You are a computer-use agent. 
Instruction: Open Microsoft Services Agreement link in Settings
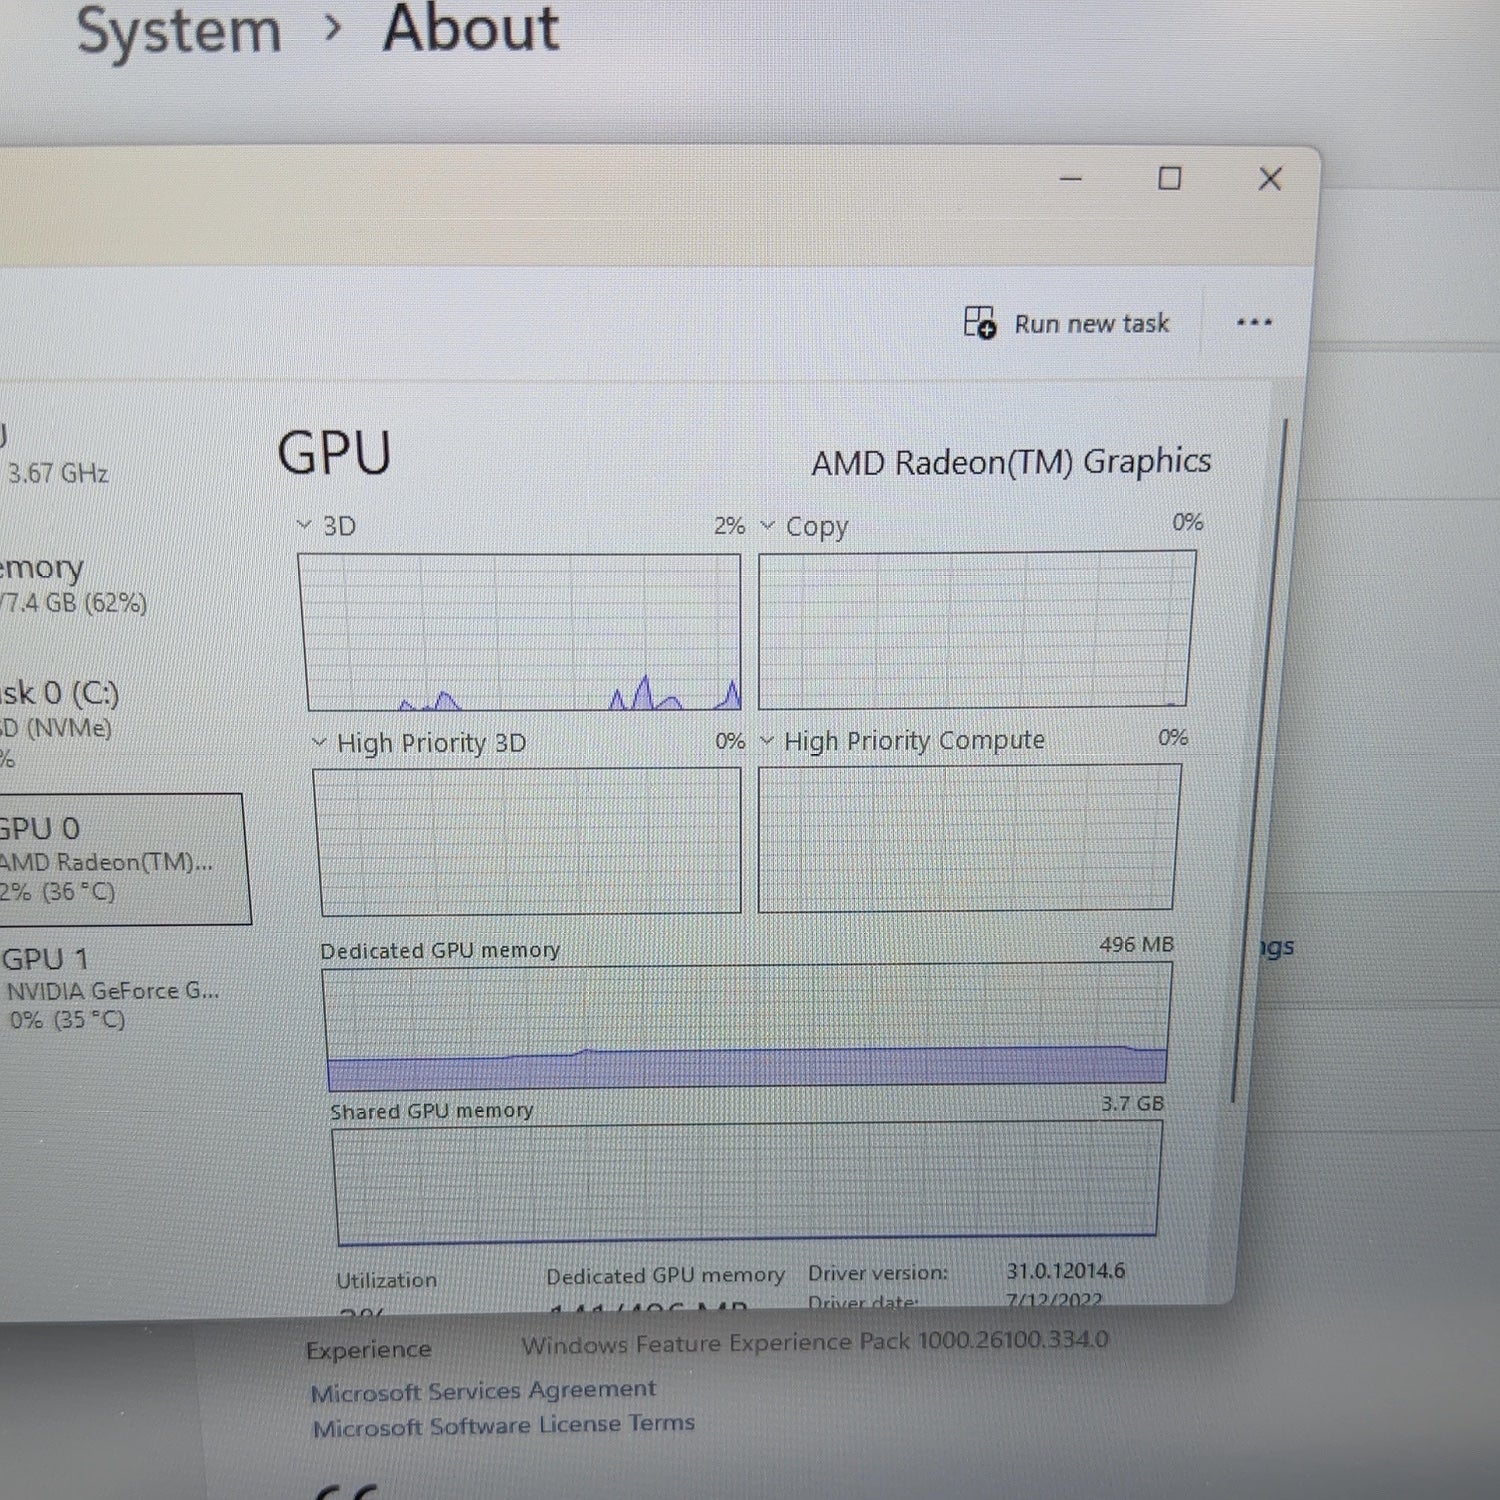(x=483, y=1391)
